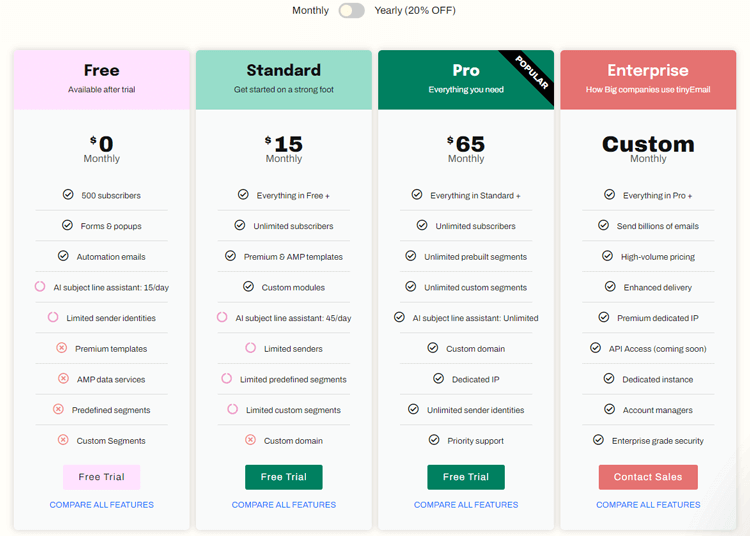750x536 pixels.
Task: Click checkmark icon beside Custom modules
Action: [x=248, y=286]
